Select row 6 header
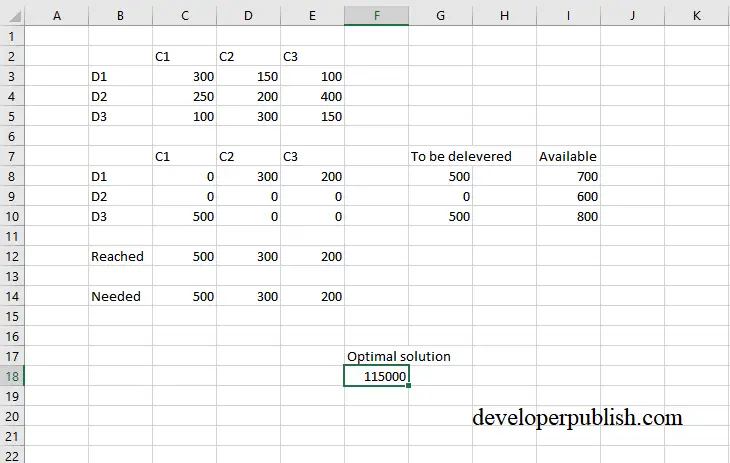The height and width of the screenshot is (463, 730). 12,136
